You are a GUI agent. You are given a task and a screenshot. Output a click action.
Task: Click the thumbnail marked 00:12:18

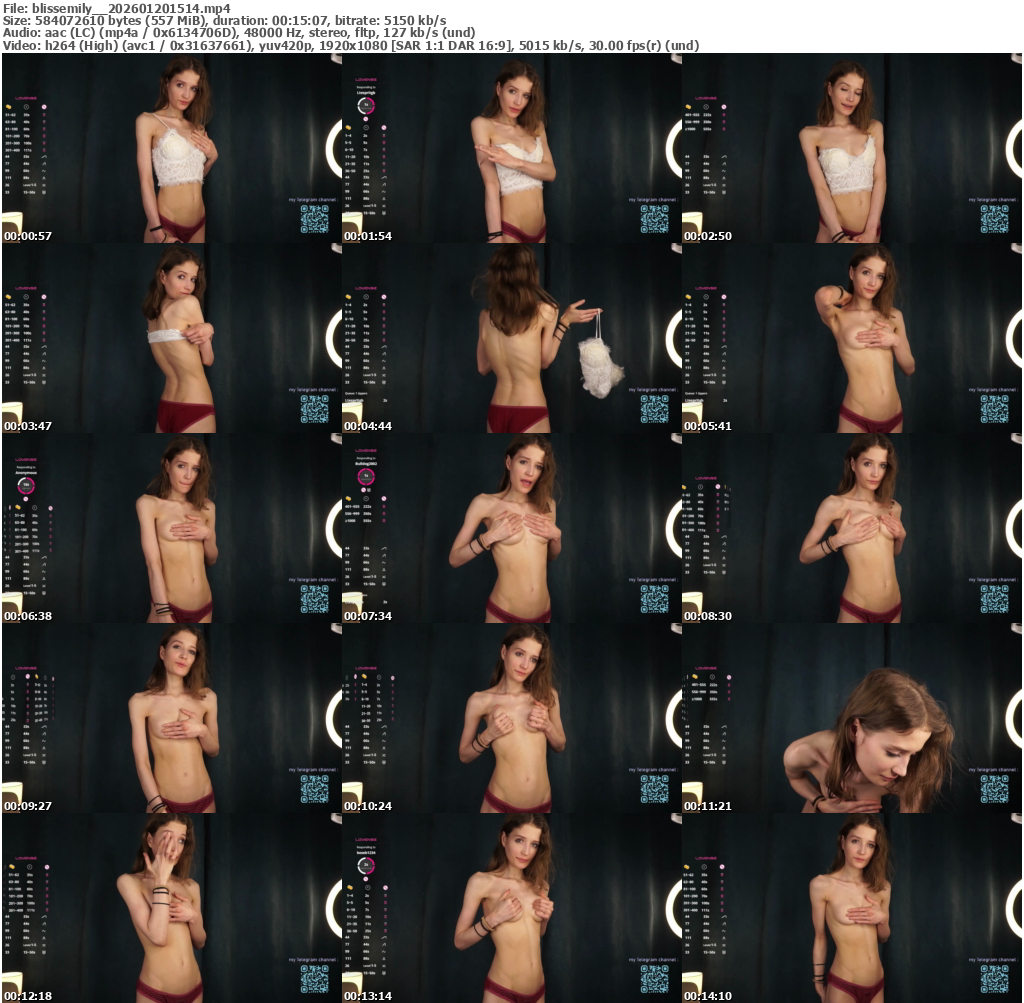coord(171,908)
